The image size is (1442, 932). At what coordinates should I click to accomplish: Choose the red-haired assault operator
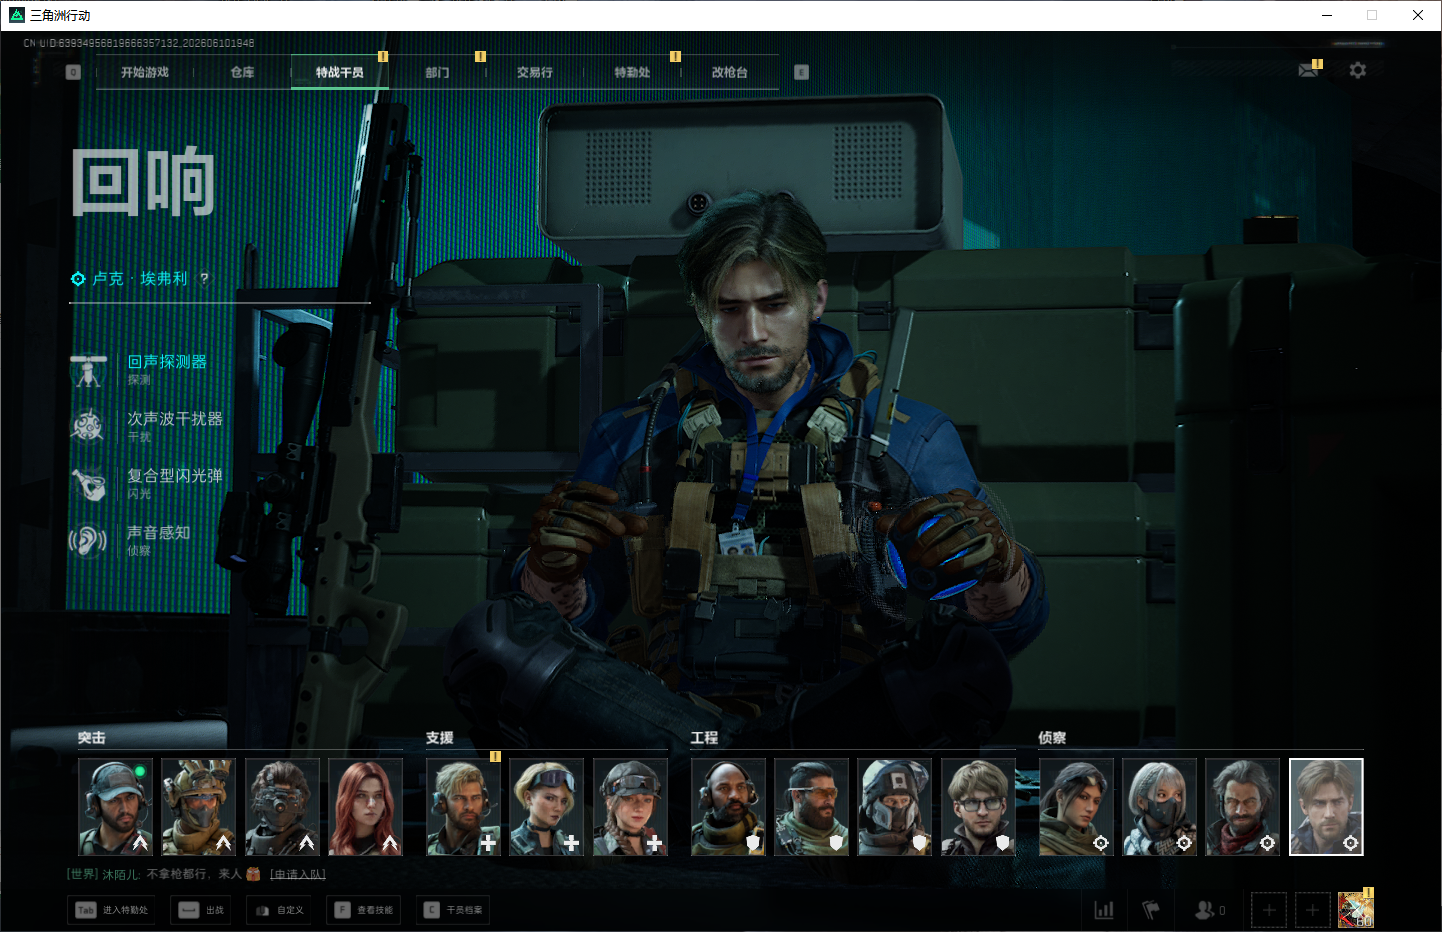click(365, 806)
